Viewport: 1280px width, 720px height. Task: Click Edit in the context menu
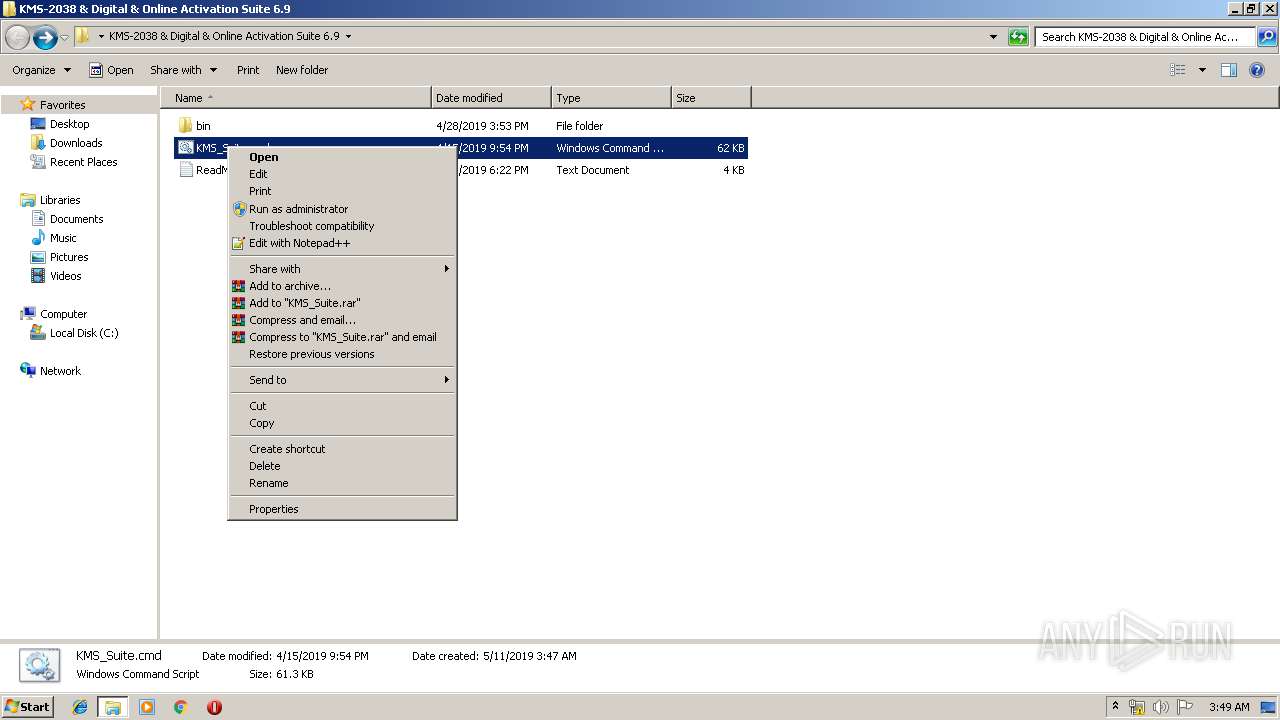click(x=342, y=174)
